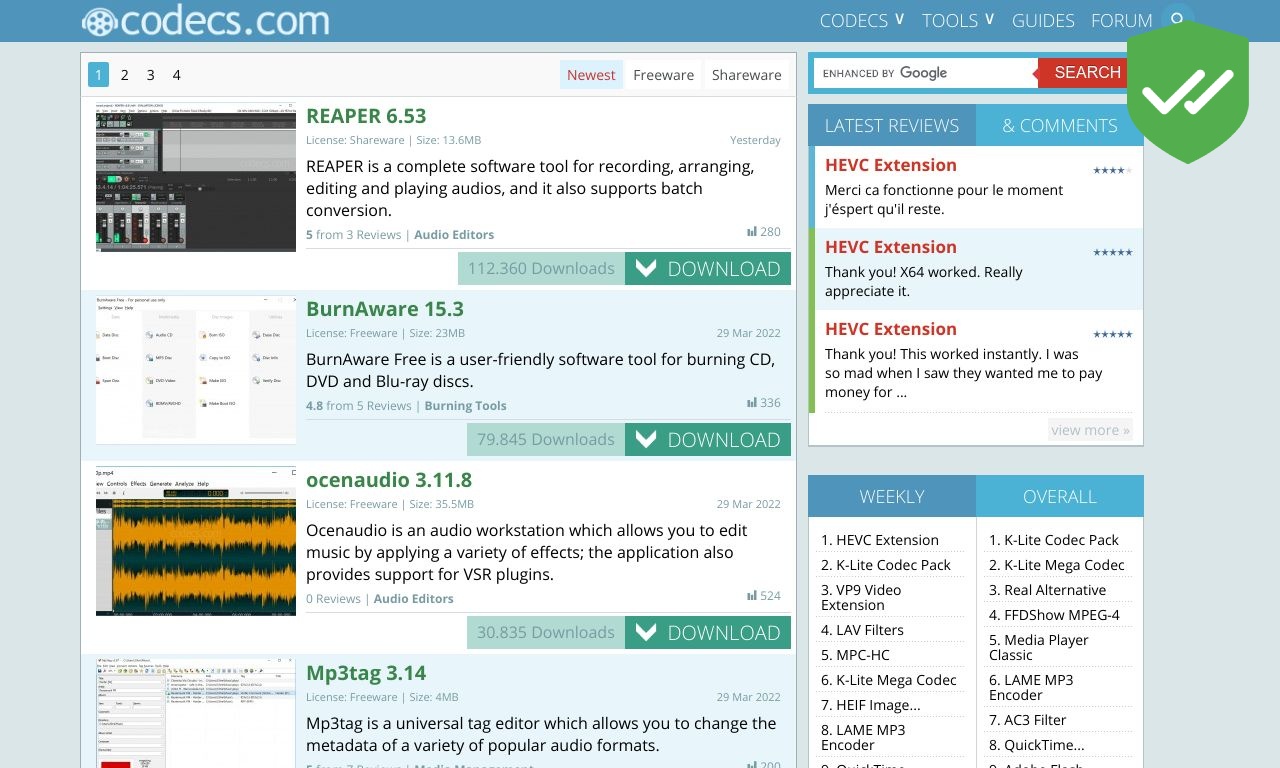Open '6. LAME MP3 Encoder' in overall list
1280x768 pixels.
point(1031,688)
